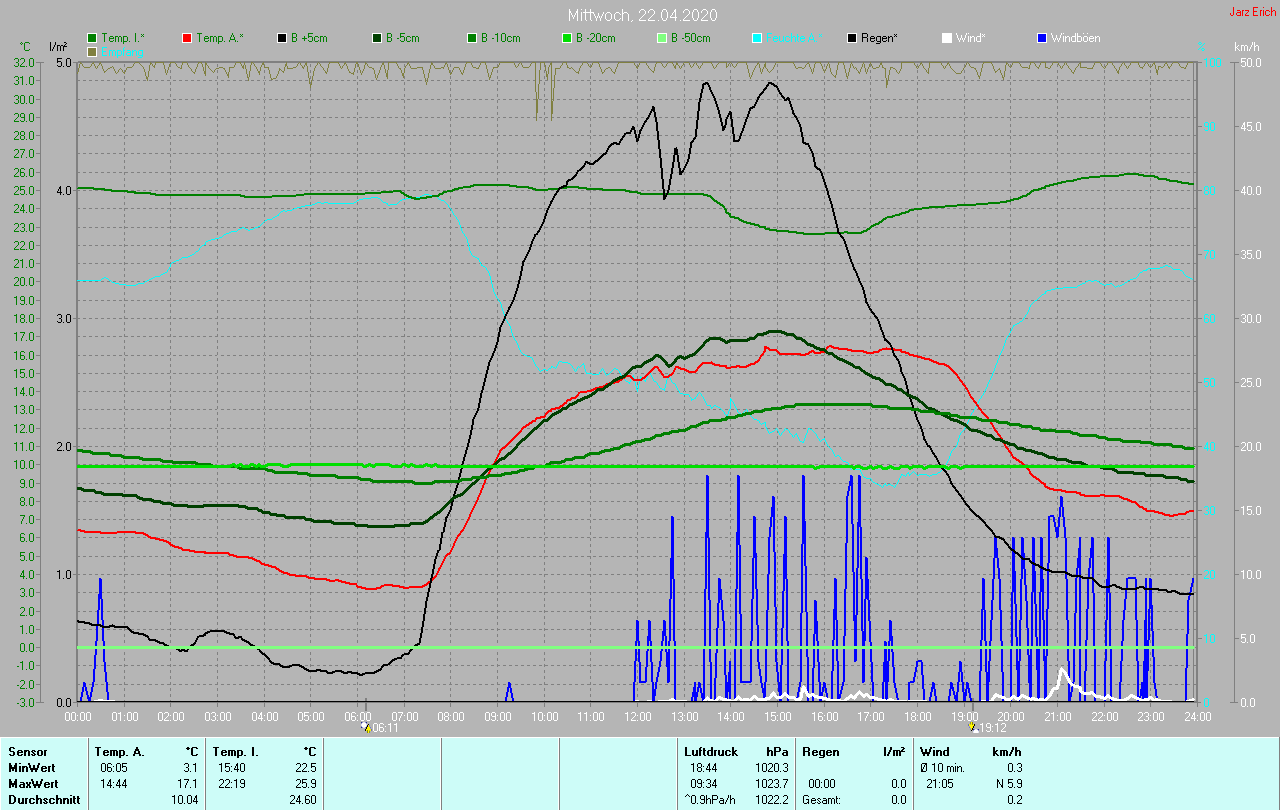The image size is (1280, 810).
Task: Click the B -10cm legend label
Action: pos(500,38)
